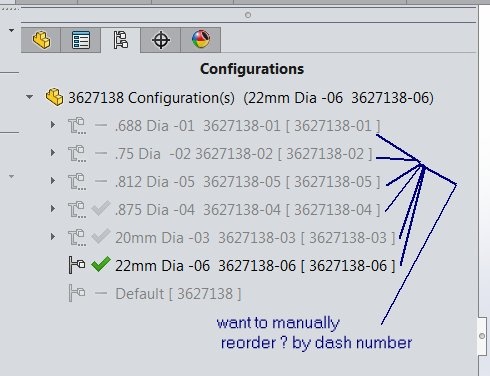Select the Default [ 3627138 ] configuration

tap(178, 294)
